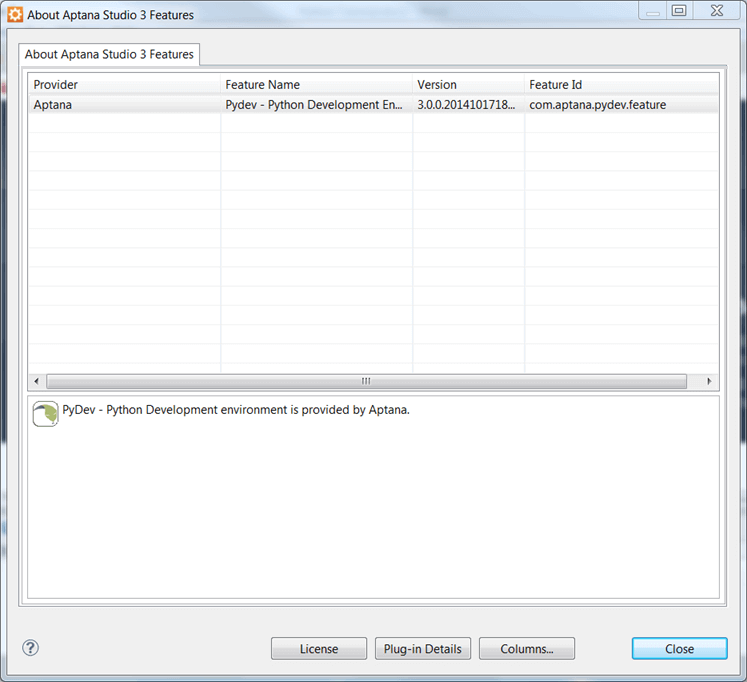The image size is (747, 682).
Task: Click the help question mark icon
Action: (x=30, y=648)
